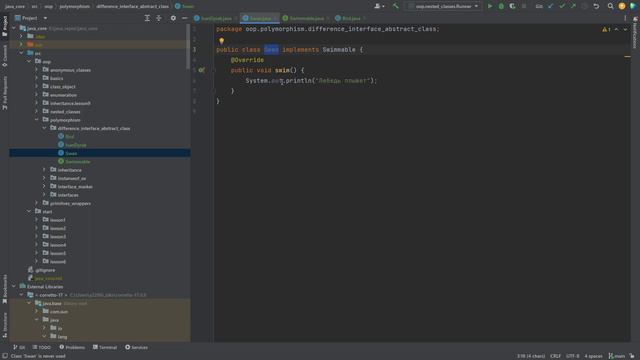Select the Bird class in project tree

tap(70, 137)
